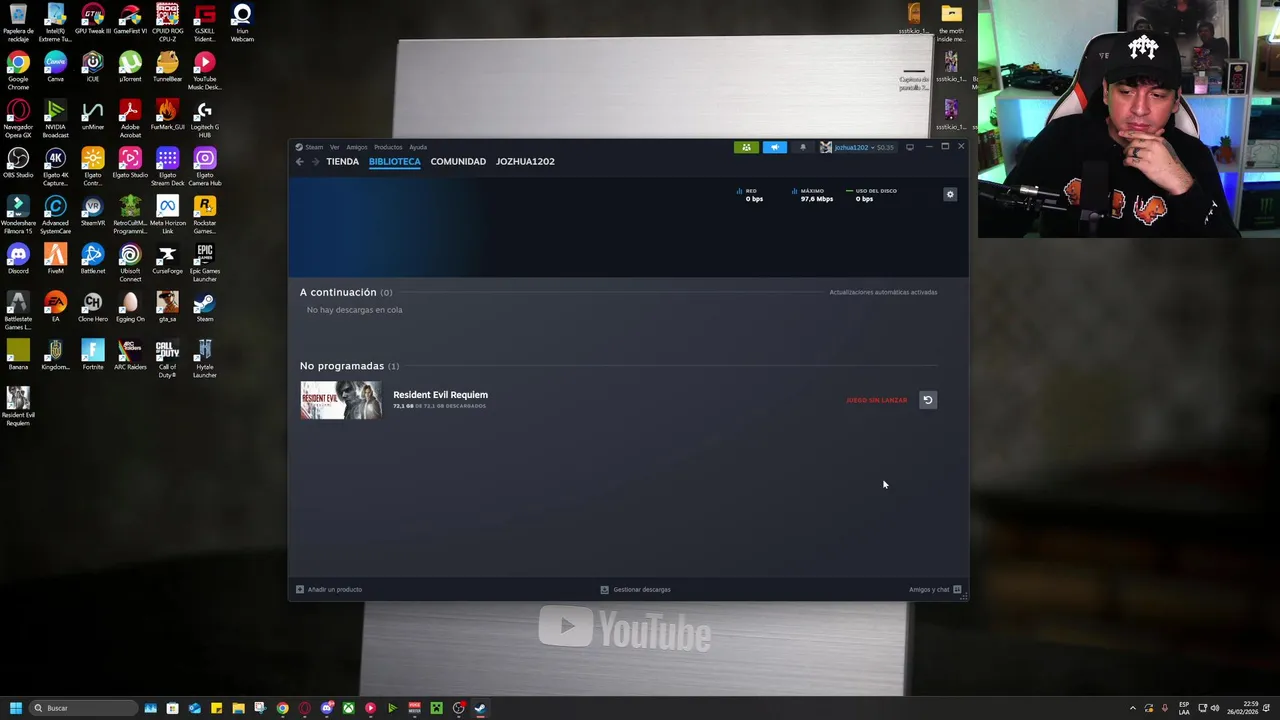This screenshot has height=720, width=1280.
Task: Open the Windows Start button
Action: tap(15, 708)
